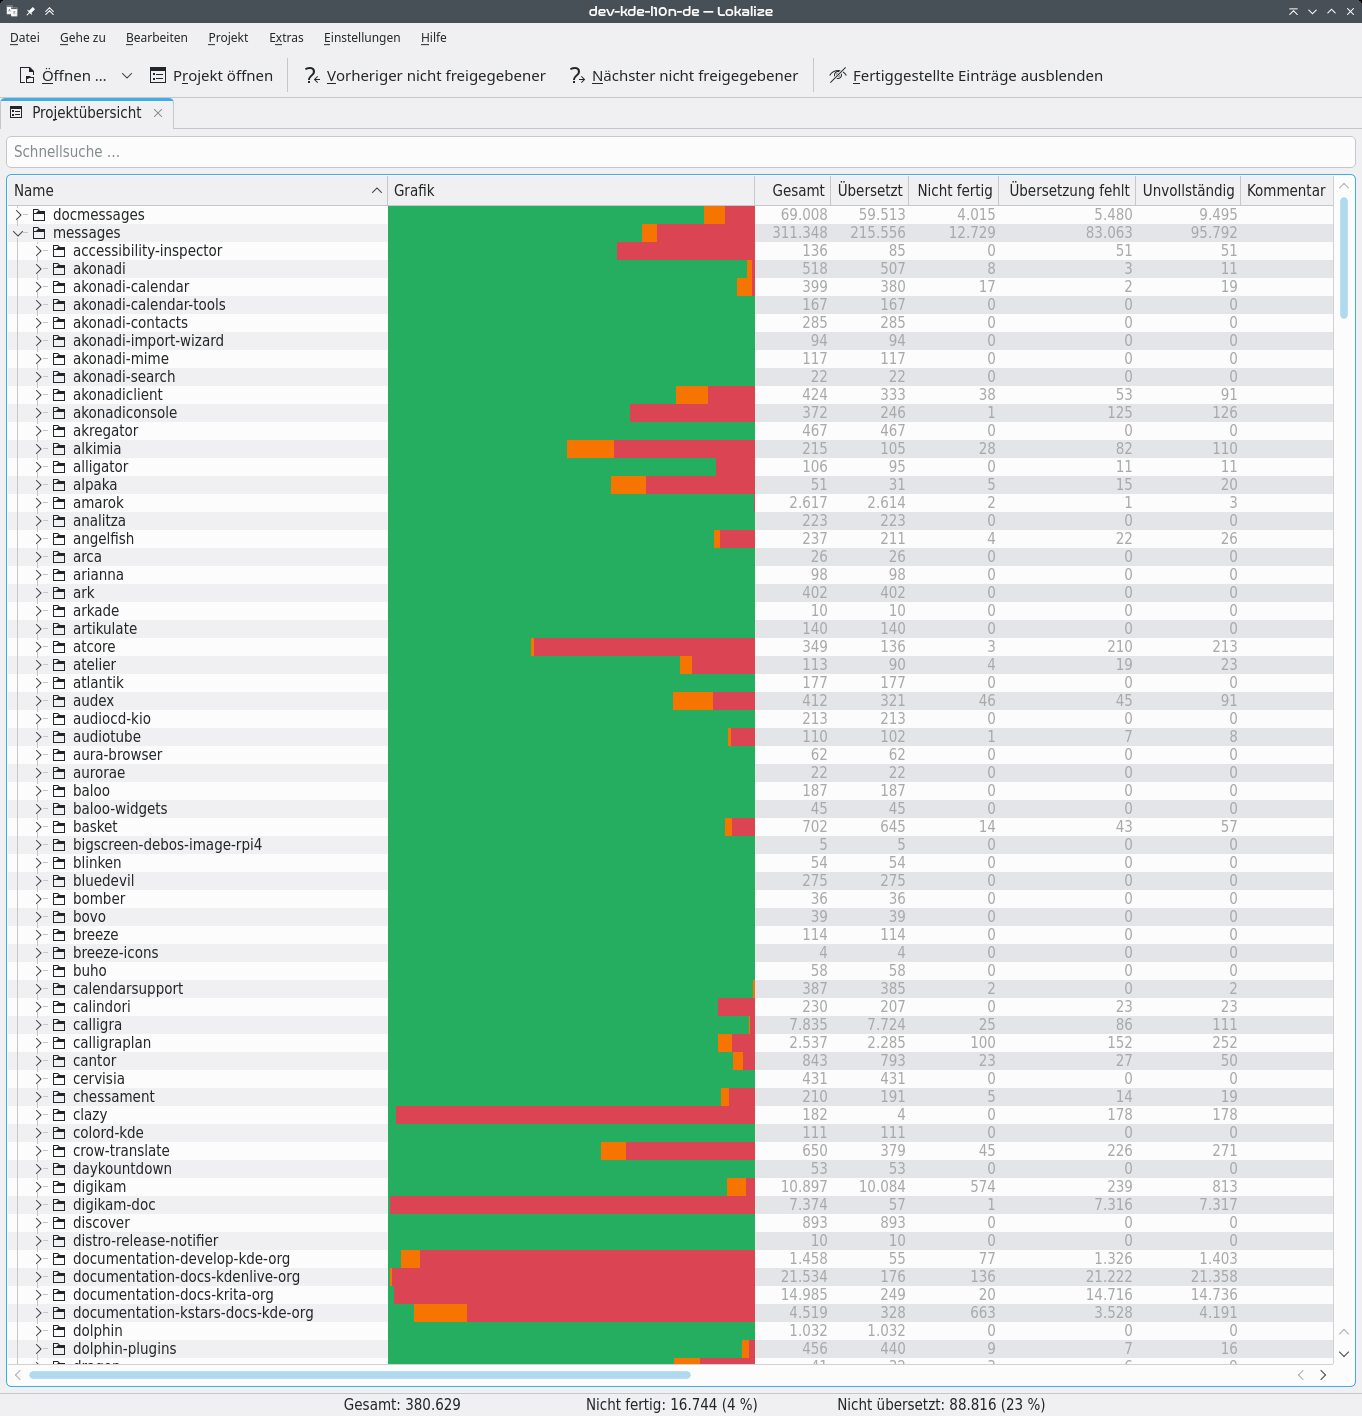The height and width of the screenshot is (1416, 1362).
Task: Open the Projekt menu
Action: click(228, 38)
